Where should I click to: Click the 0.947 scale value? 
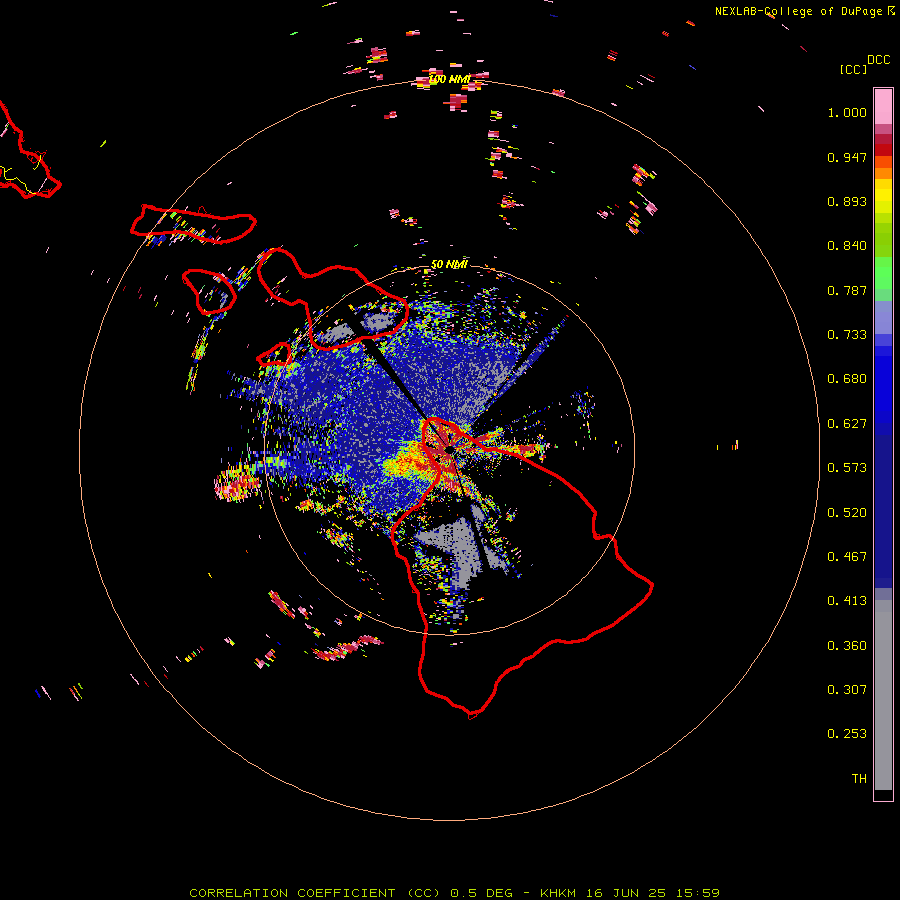(x=847, y=157)
